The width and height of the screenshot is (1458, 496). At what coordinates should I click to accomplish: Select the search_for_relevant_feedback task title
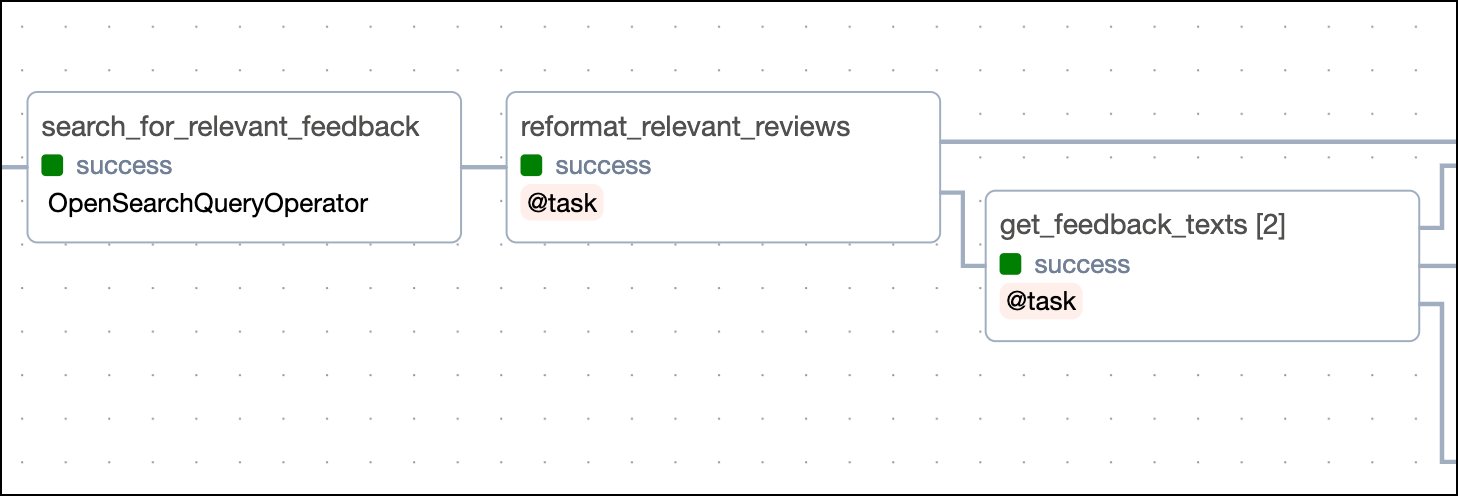pyautogui.click(x=230, y=127)
